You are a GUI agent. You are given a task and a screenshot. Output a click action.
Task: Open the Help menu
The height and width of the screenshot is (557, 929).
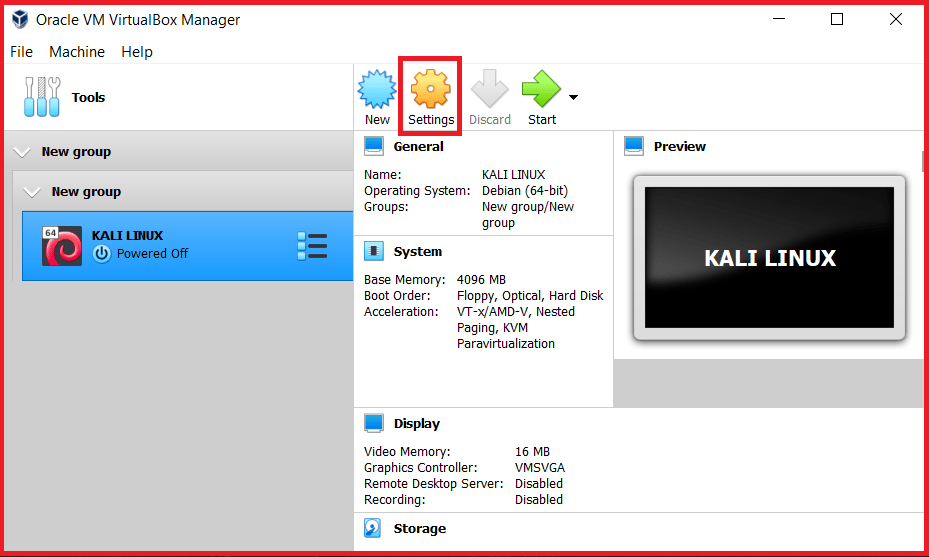[x=137, y=52]
